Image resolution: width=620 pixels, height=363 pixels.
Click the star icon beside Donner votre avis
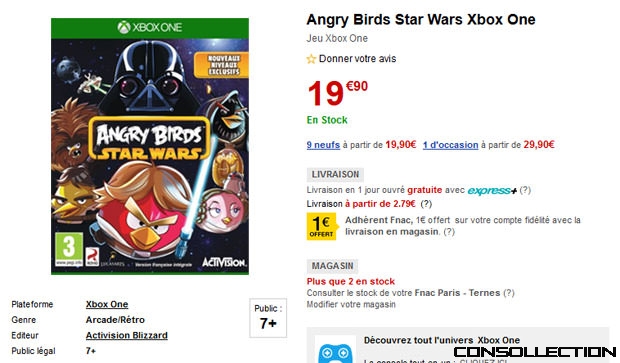point(311,59)
